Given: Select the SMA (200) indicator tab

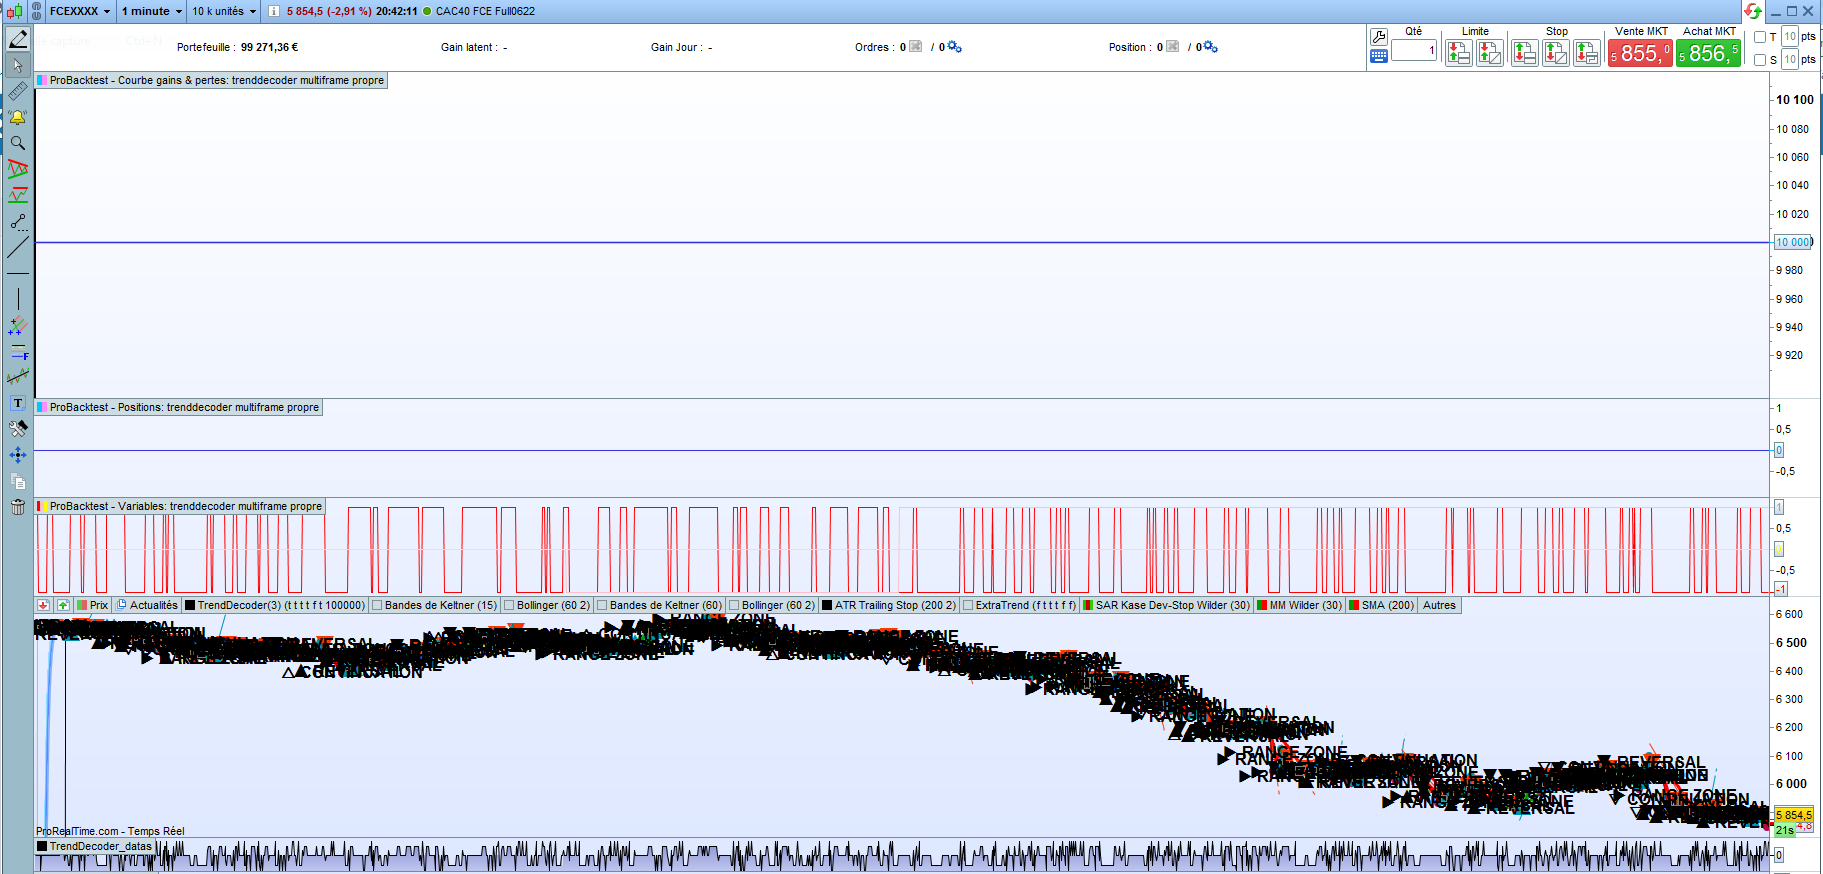Looking at the screenshot, I should [1382, 605].
